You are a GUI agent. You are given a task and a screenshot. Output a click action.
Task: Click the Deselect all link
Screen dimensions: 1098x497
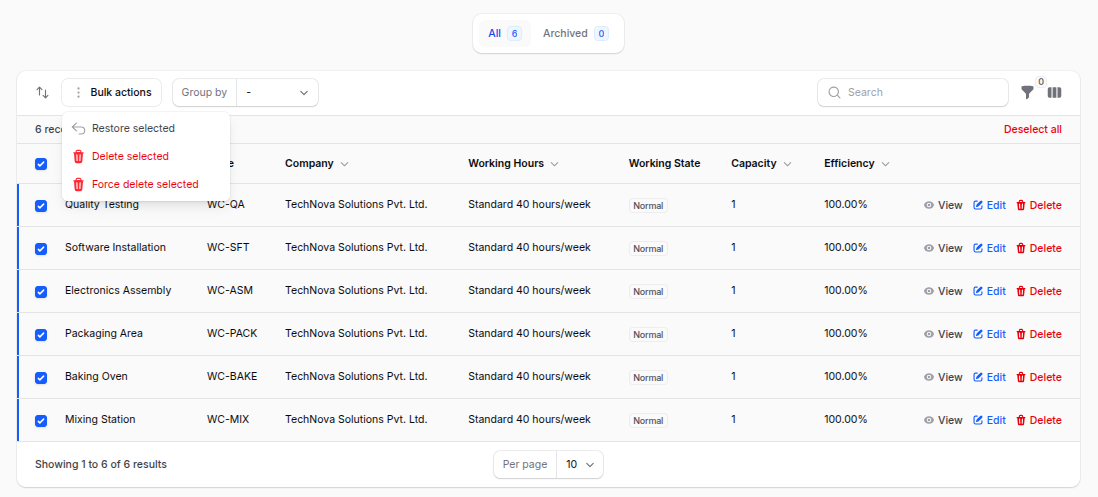pyautogui.click(x=1033, y=130)
